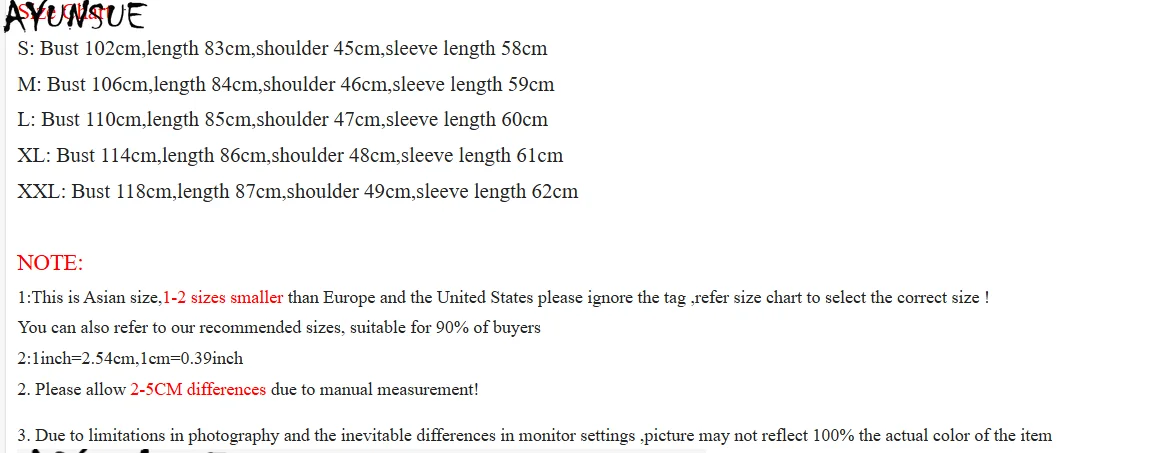
Task: Click the size S measurements row
Action: coord(282,48)
